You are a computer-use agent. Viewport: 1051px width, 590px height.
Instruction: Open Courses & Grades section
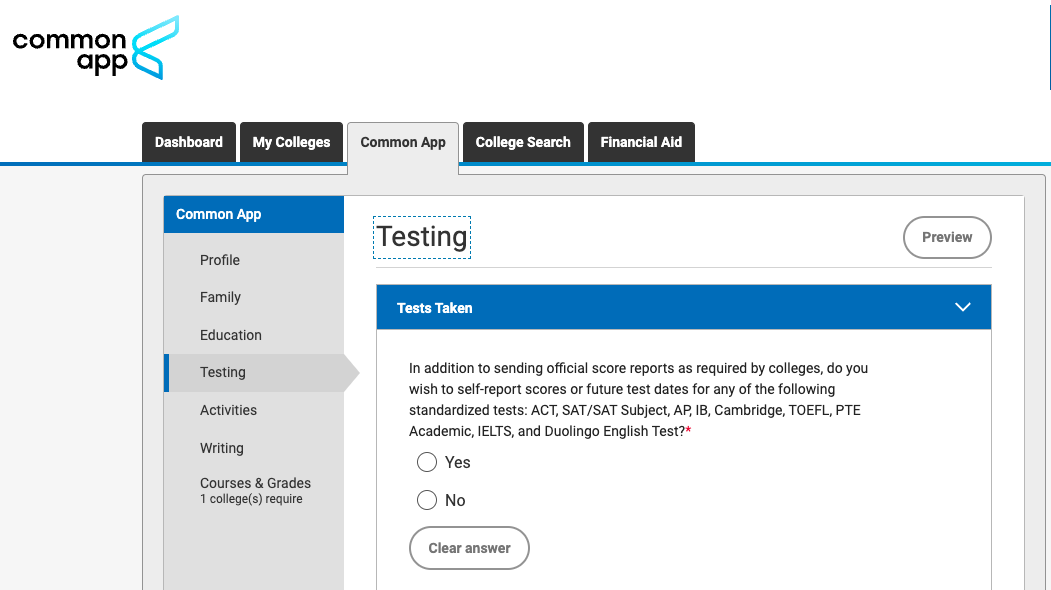point(255,483)
